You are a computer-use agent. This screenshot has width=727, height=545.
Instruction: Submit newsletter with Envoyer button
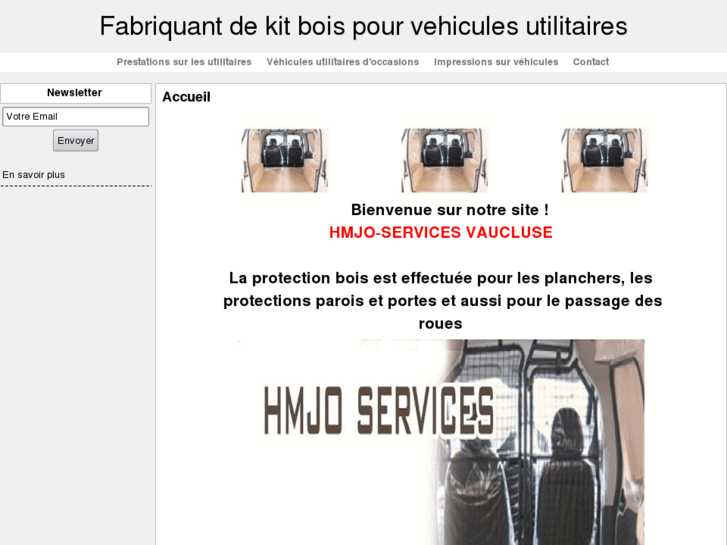(76, 141)
